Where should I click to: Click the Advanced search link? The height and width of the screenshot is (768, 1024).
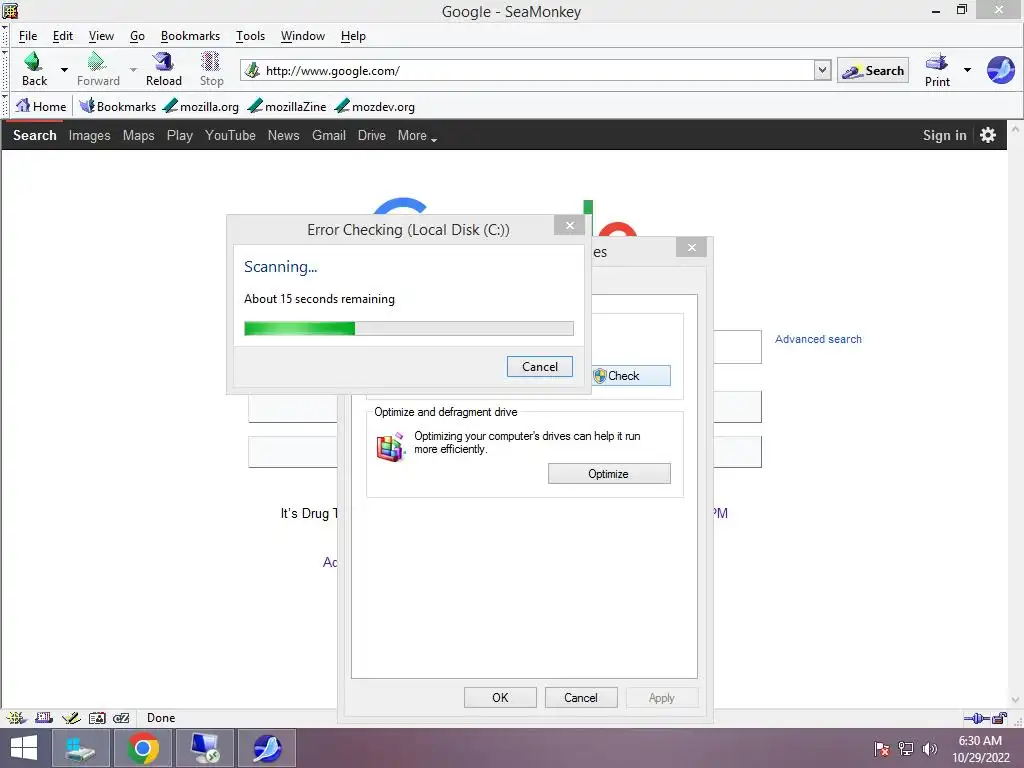818,339
